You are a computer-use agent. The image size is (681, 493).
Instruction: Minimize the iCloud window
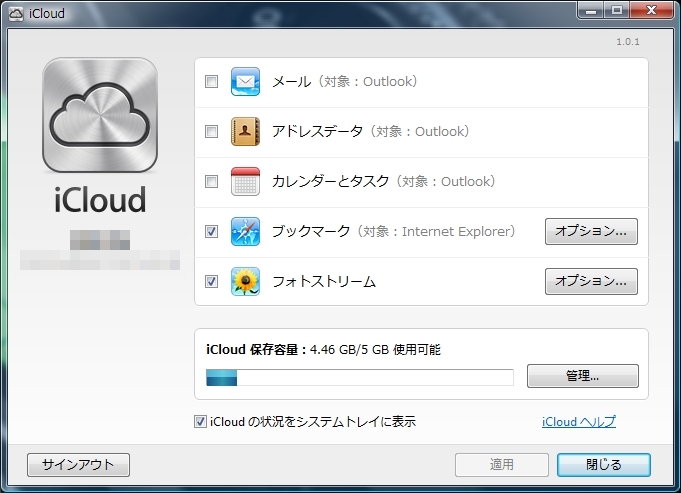click(x=591, y=10)
